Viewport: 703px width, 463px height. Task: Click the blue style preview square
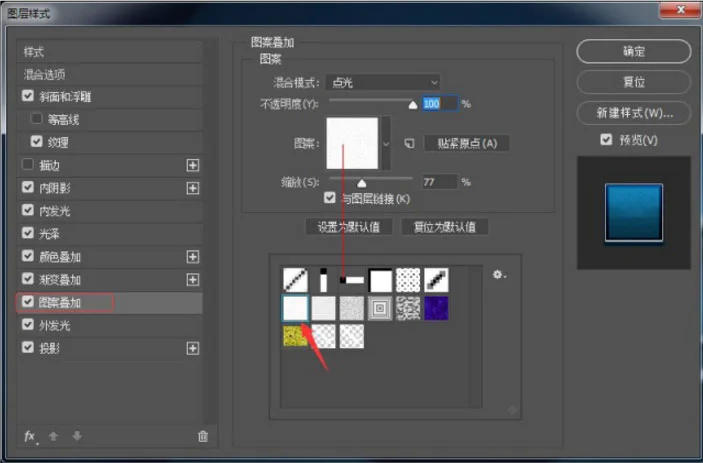tap(634, 212)
